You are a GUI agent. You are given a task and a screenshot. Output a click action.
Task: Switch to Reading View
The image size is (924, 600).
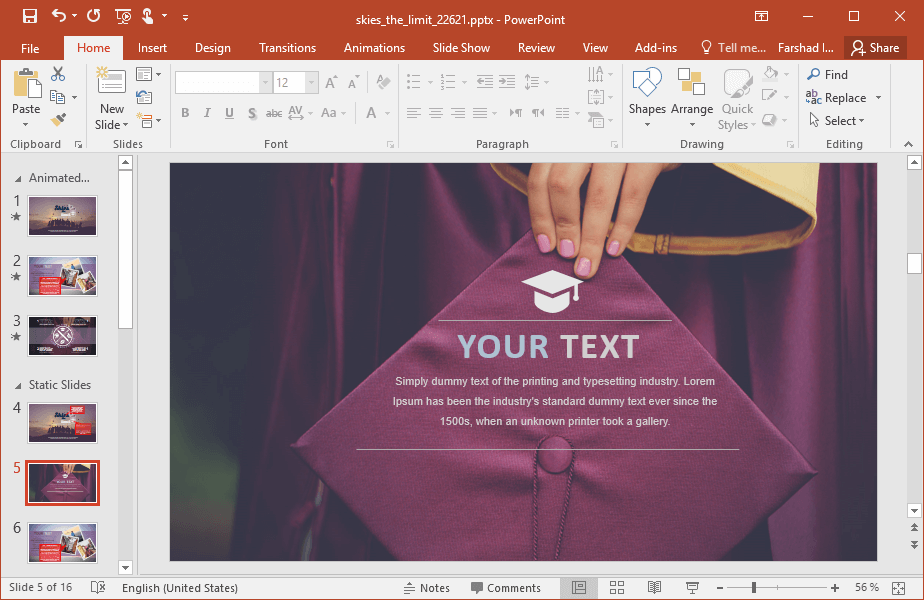[x=654, y=587]
